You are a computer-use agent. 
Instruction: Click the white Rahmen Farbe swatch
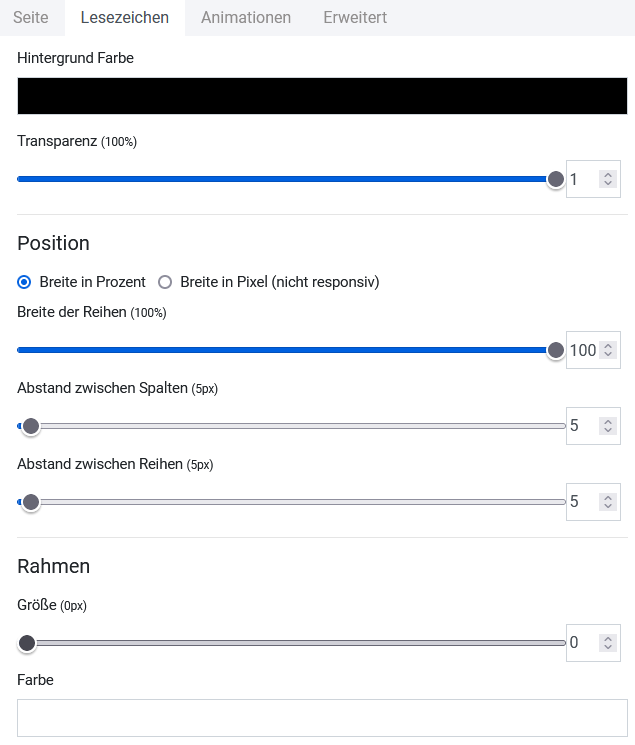[322, 717]
